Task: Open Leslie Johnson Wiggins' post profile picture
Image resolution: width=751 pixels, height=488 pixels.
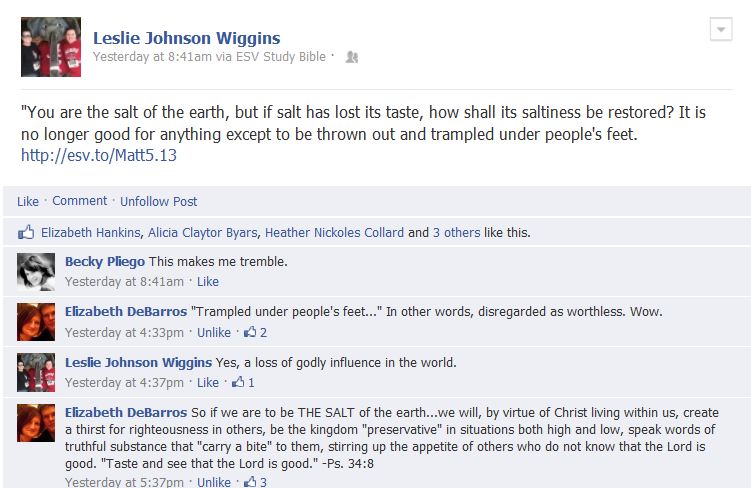Action: [51, 47]
